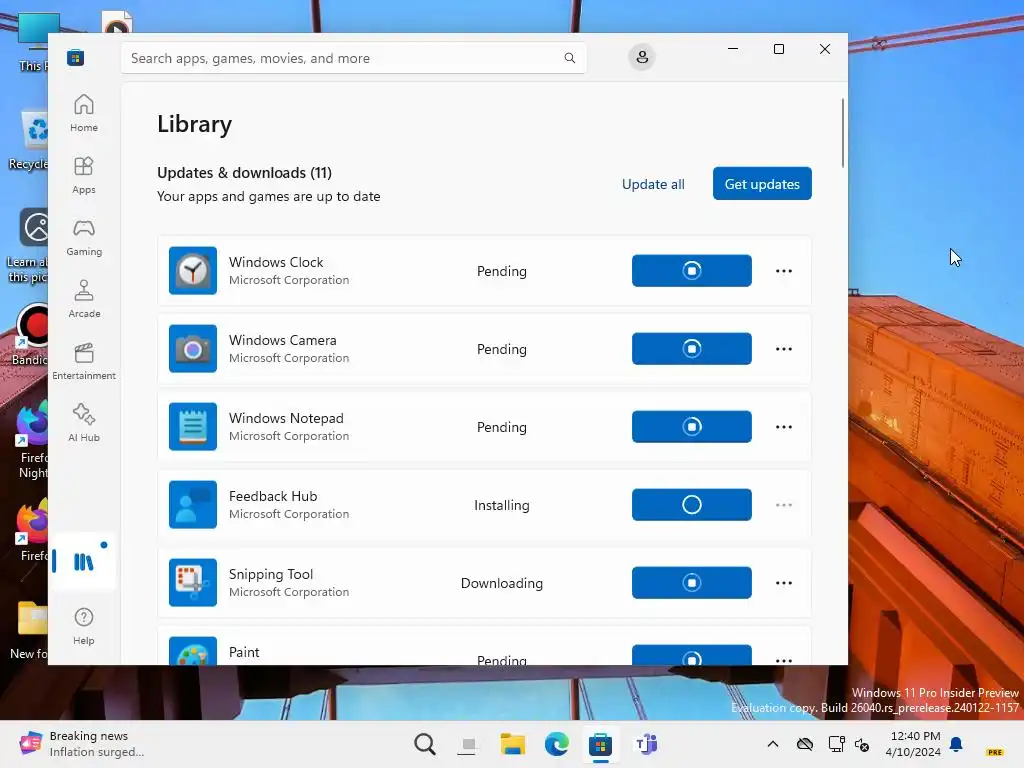Open Microsoft Teams from taskbar
Viewport: 1024px width, 768px height.
pos(645,744)
